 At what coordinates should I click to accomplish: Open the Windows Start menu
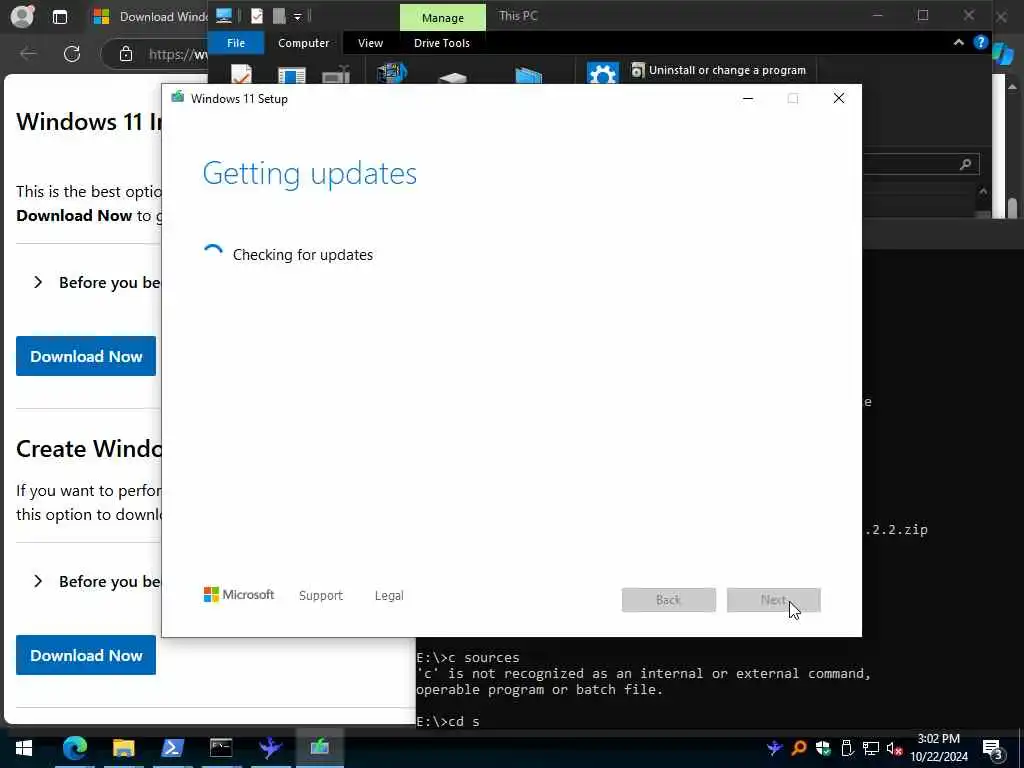pyautogui.click(x=24, y=748)
